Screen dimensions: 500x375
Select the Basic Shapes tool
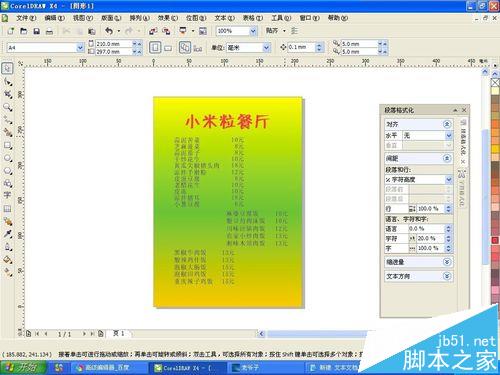point(7,183)
